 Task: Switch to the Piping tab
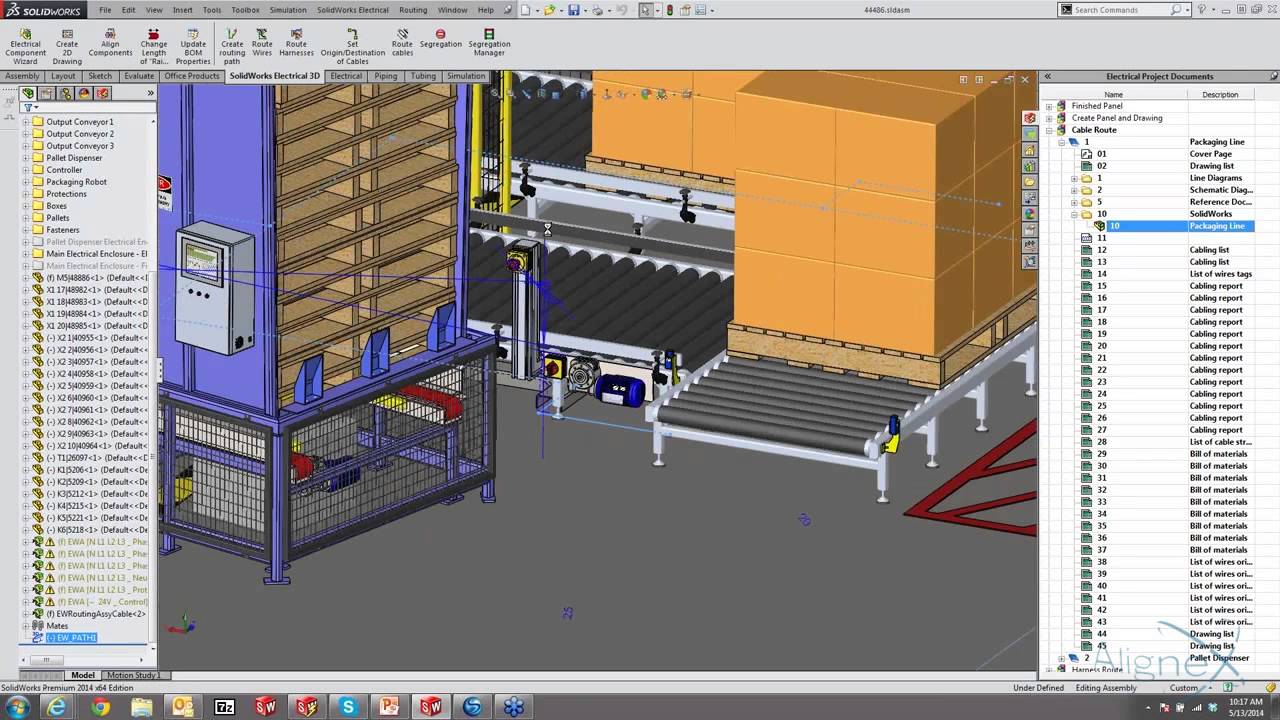tap(385, 76)
